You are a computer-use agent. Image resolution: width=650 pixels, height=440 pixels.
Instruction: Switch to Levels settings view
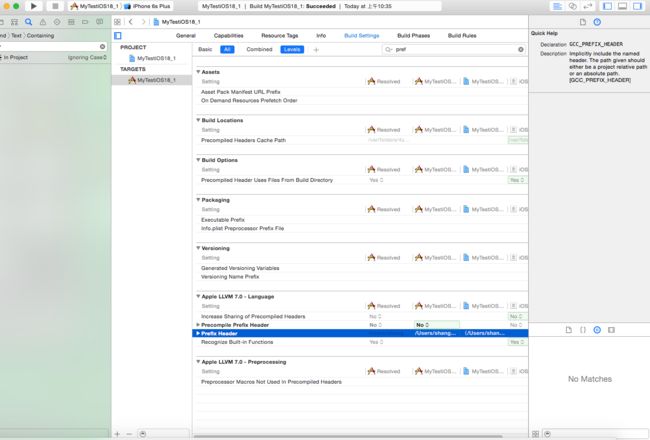[x=292, y=49]
